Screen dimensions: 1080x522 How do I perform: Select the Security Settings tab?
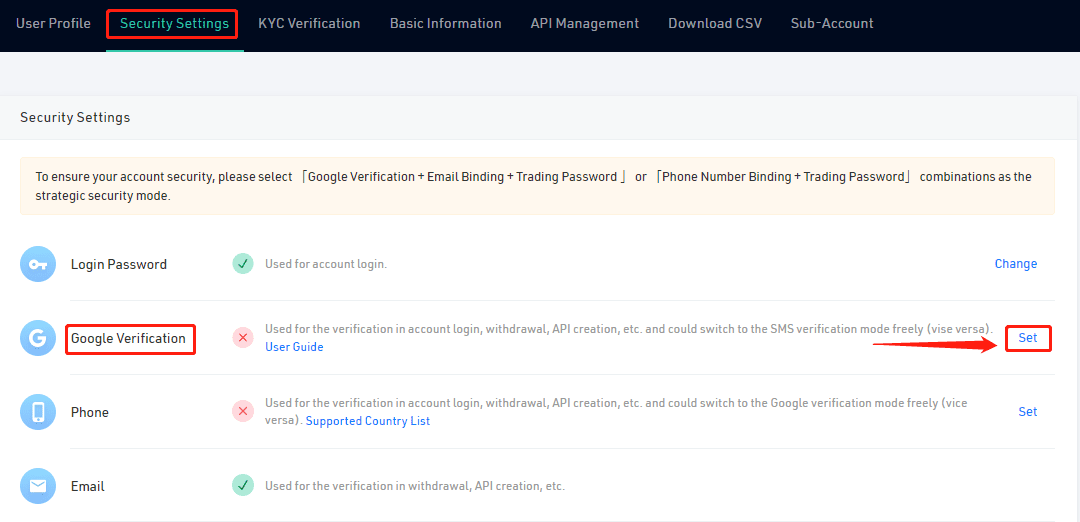[x=174, y=23]
